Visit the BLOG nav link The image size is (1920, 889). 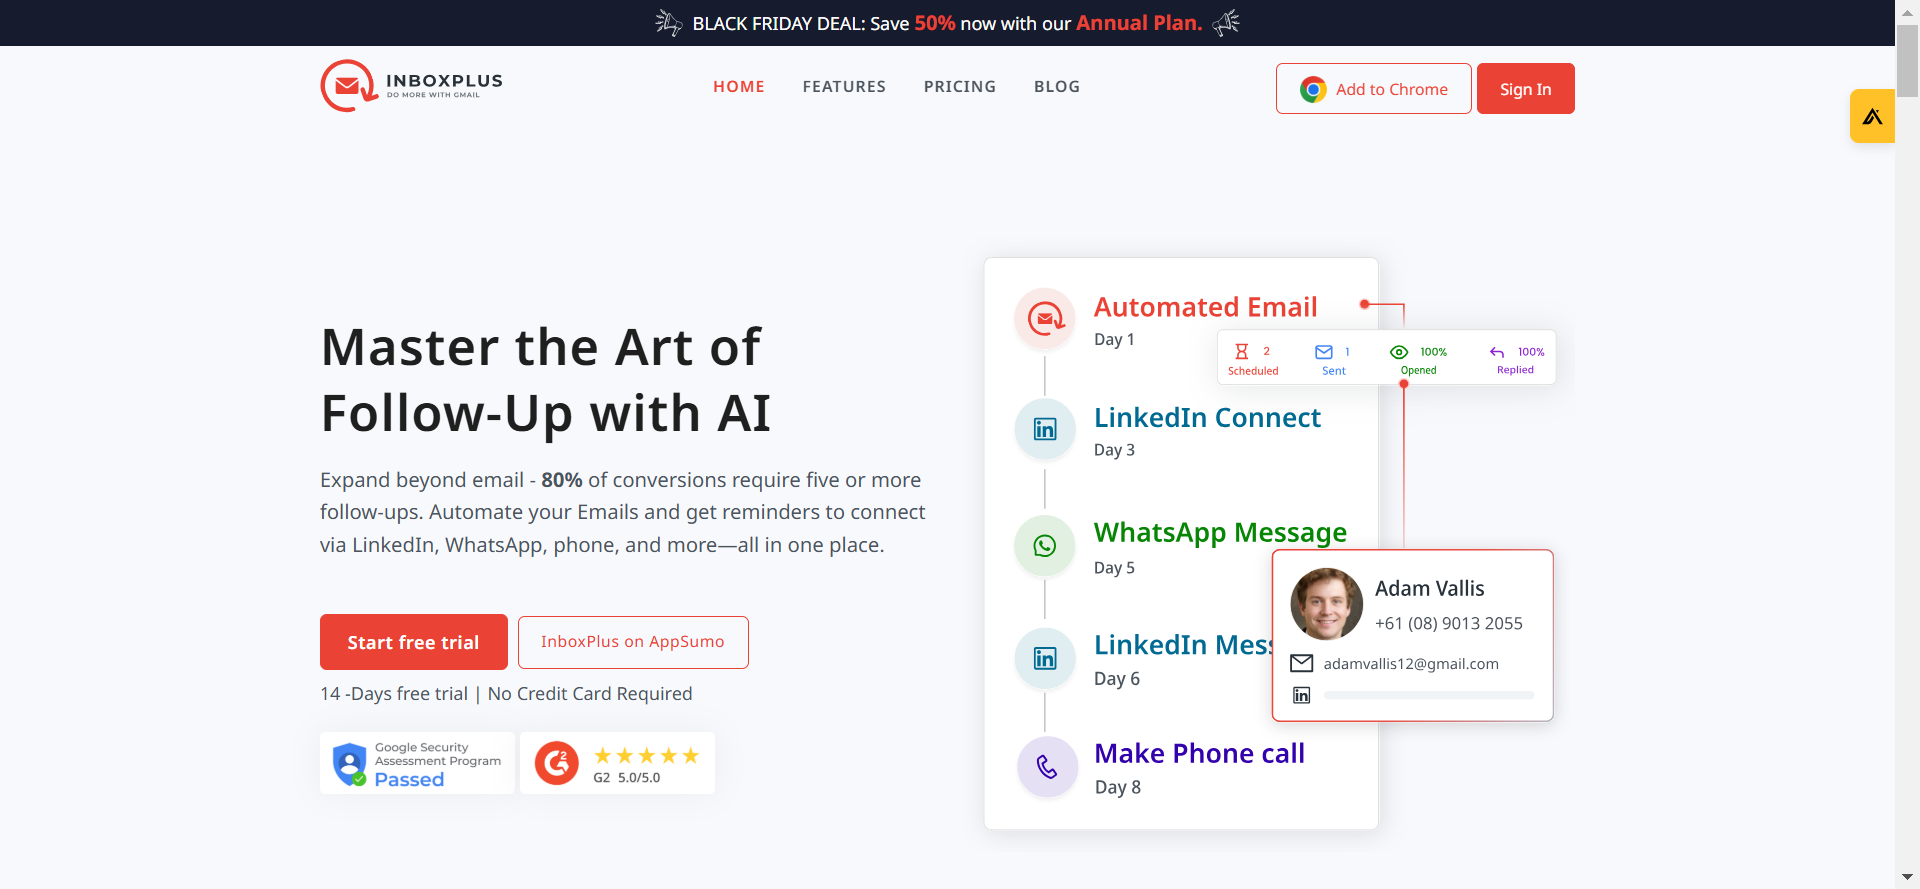1057,87
